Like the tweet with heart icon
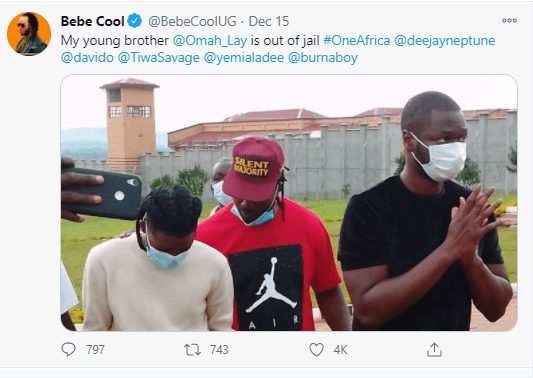The height and width of the screenshot is (378, 533). tap(316, 349)
